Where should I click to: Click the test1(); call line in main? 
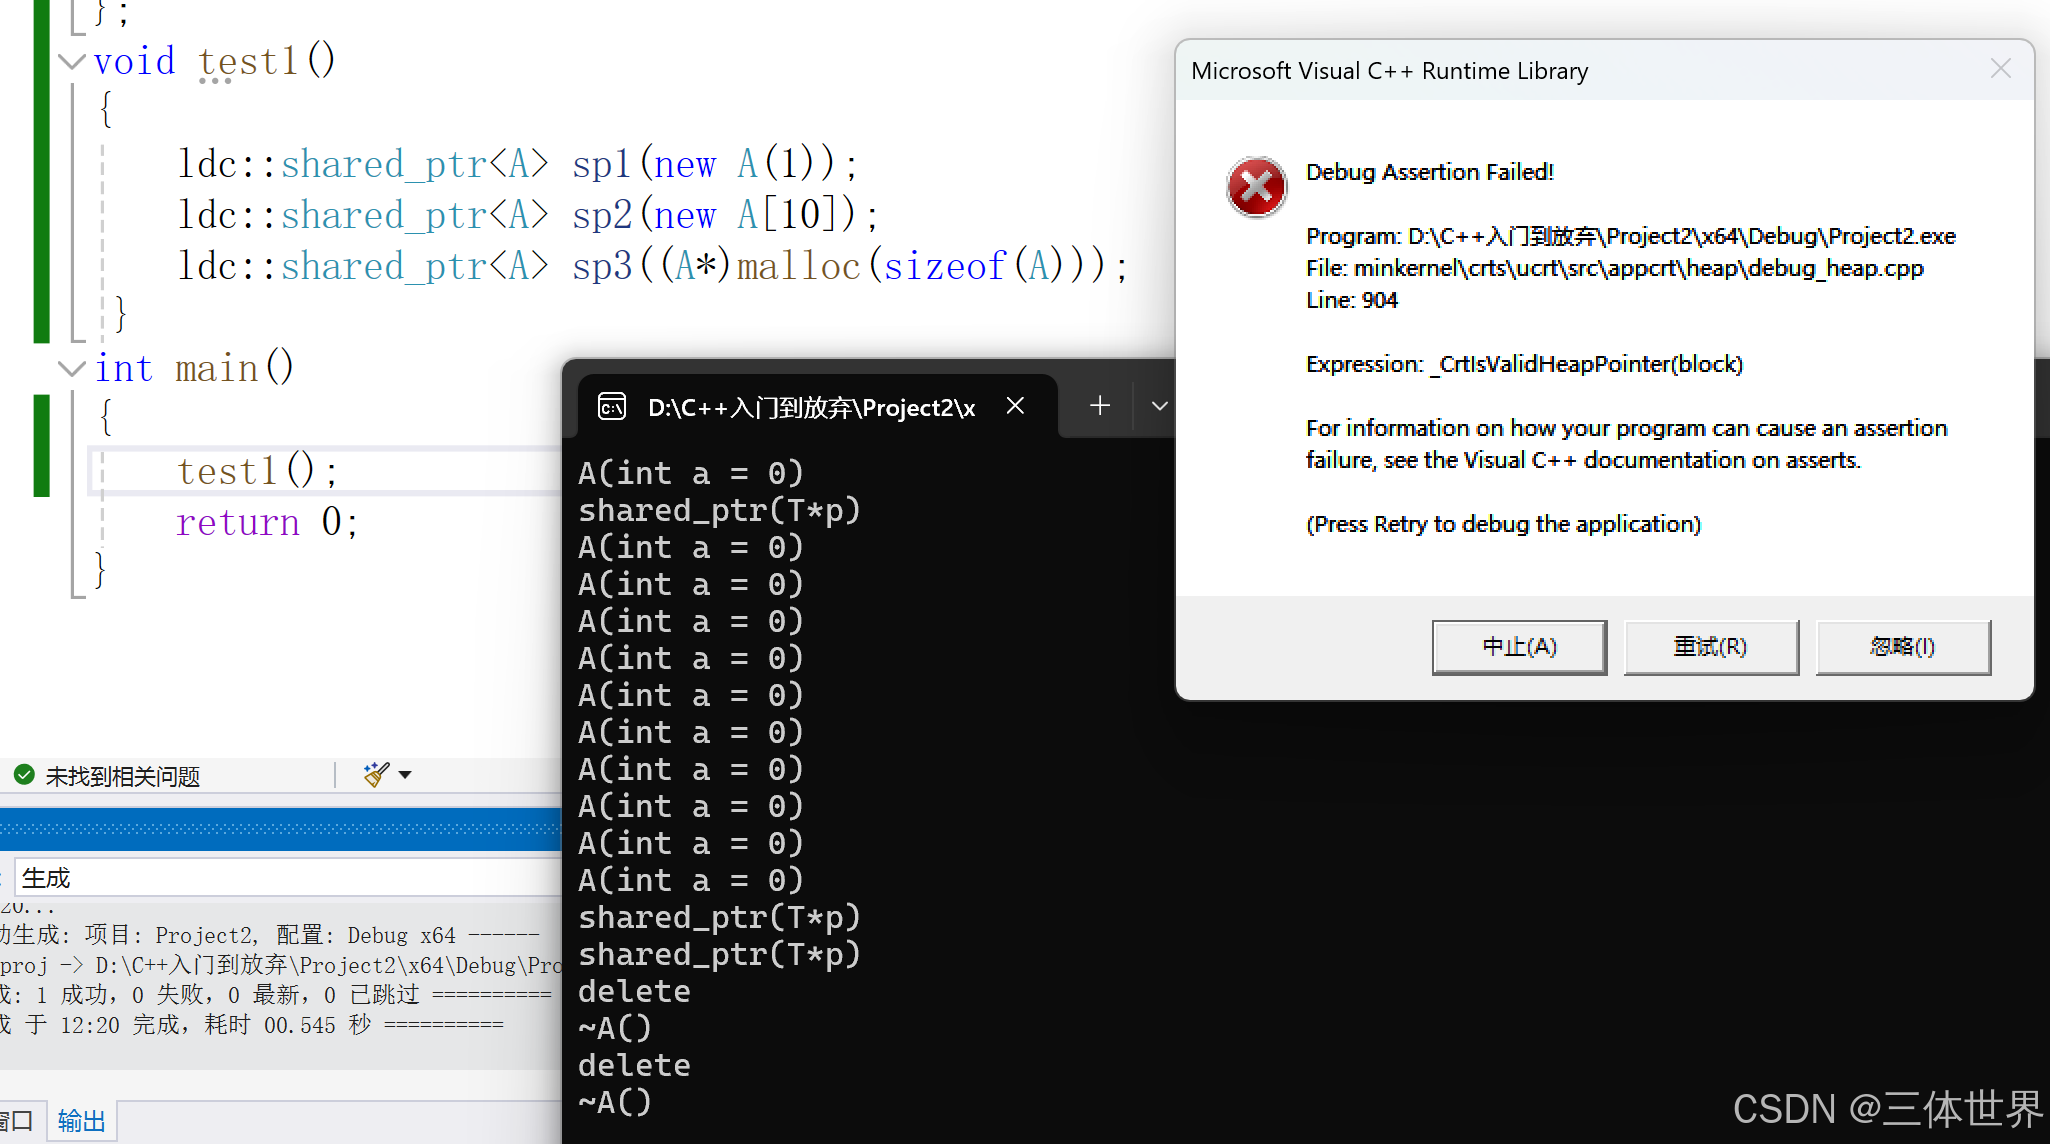[257, 471]
